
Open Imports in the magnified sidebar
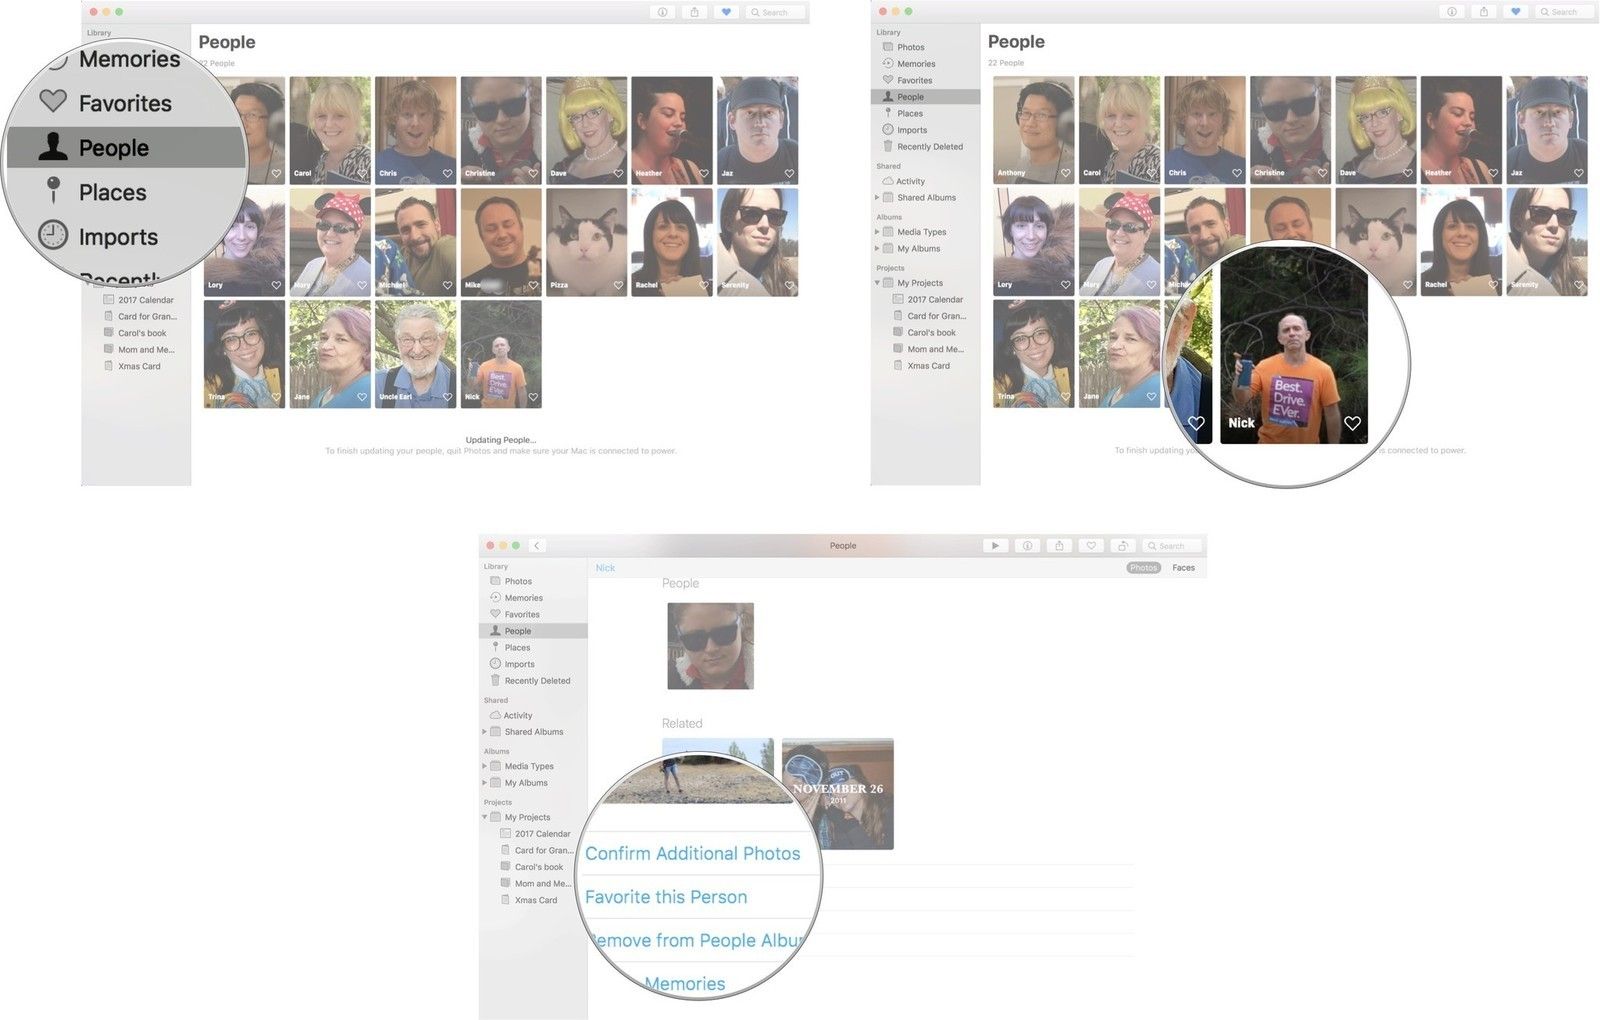(x=117, y=237)
